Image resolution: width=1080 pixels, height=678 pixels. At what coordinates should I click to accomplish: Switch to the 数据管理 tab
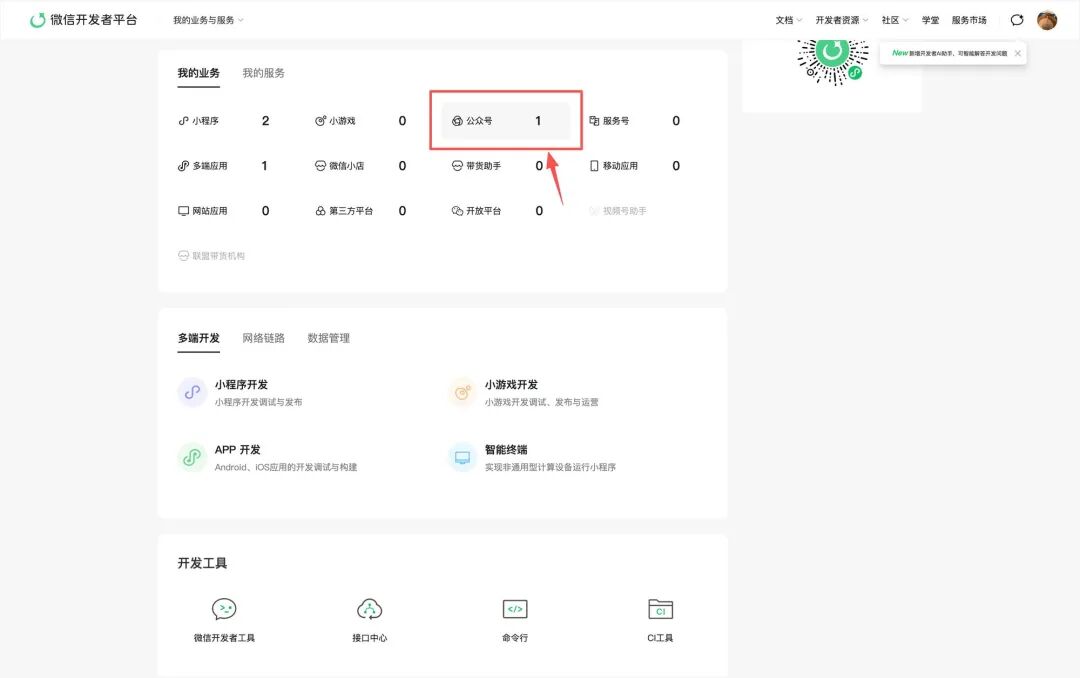pos(329,338)
